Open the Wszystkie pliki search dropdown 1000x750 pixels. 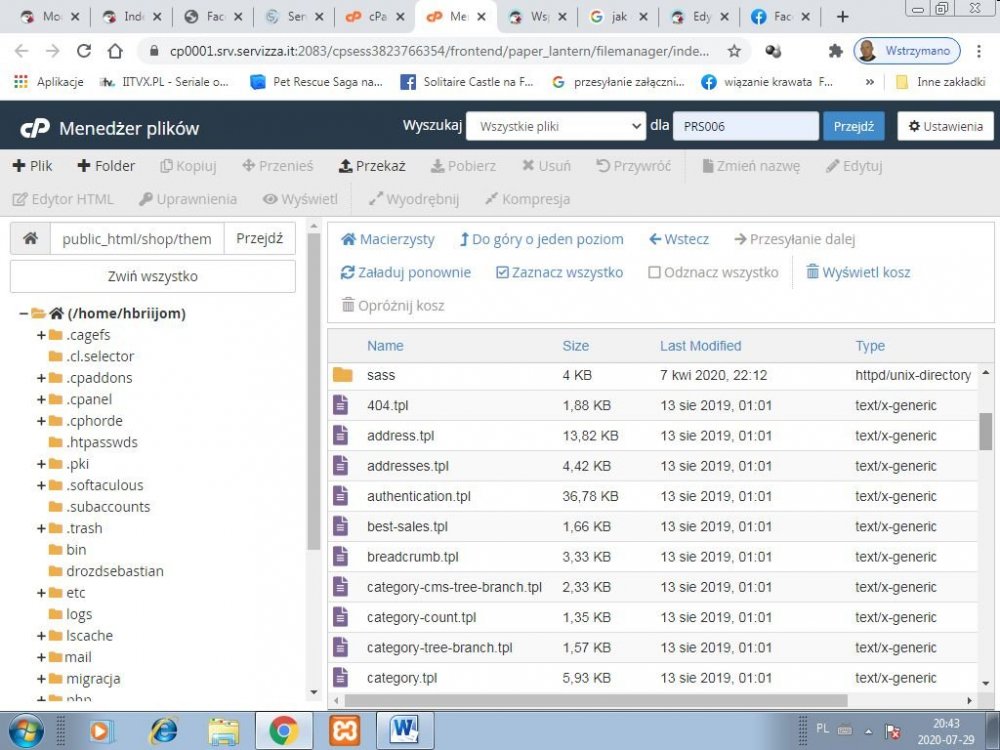(x=556, y=126)
